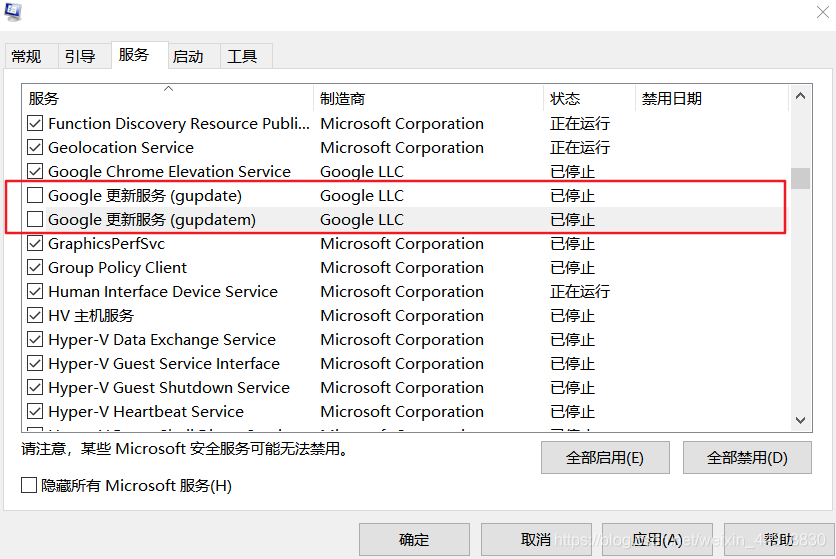Uncheck Group Policy Client checkbox
Viewport: 836px width, 559px height.
coord(35,268)
